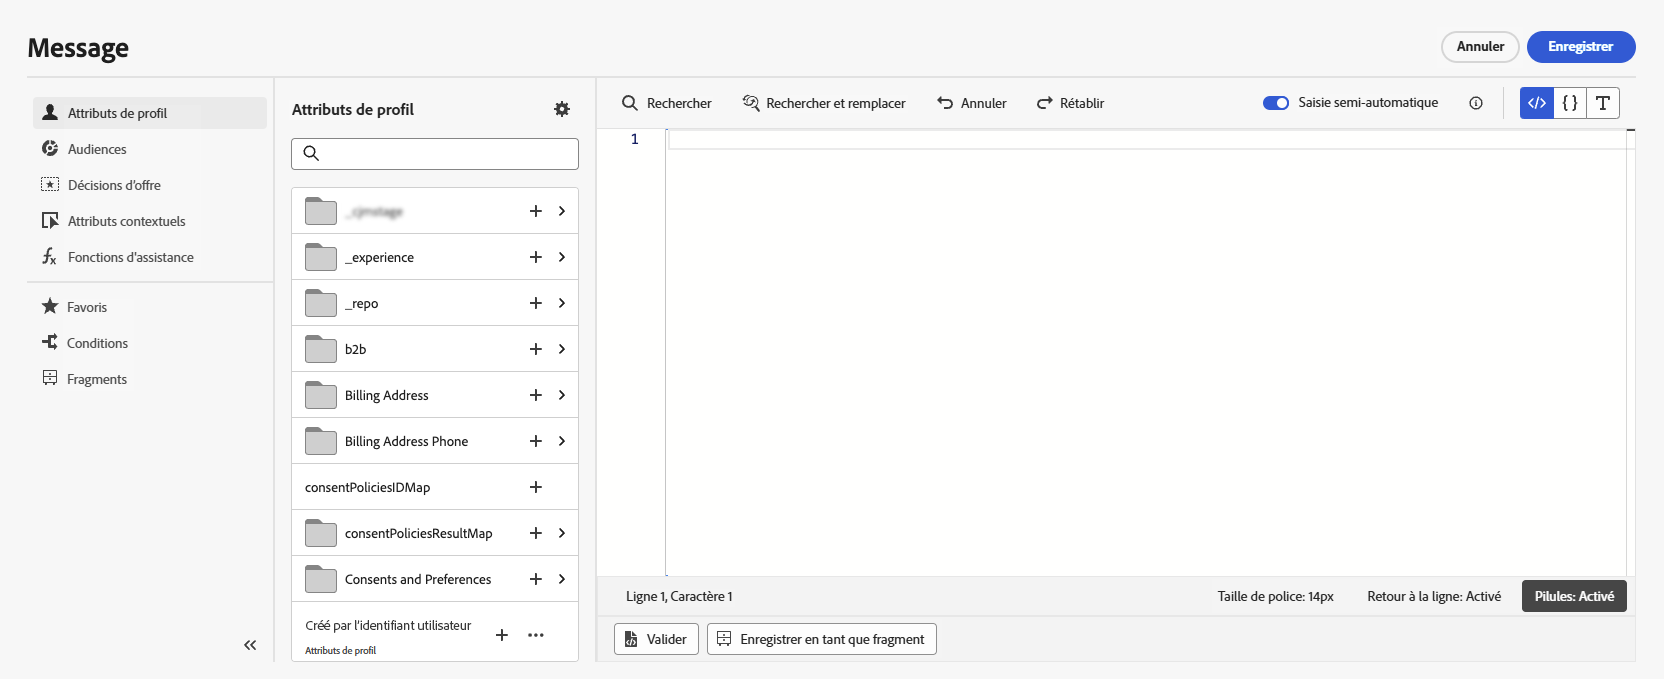Switch to code editor view icon
The image size is (1664, 679).
(1537, 103)
